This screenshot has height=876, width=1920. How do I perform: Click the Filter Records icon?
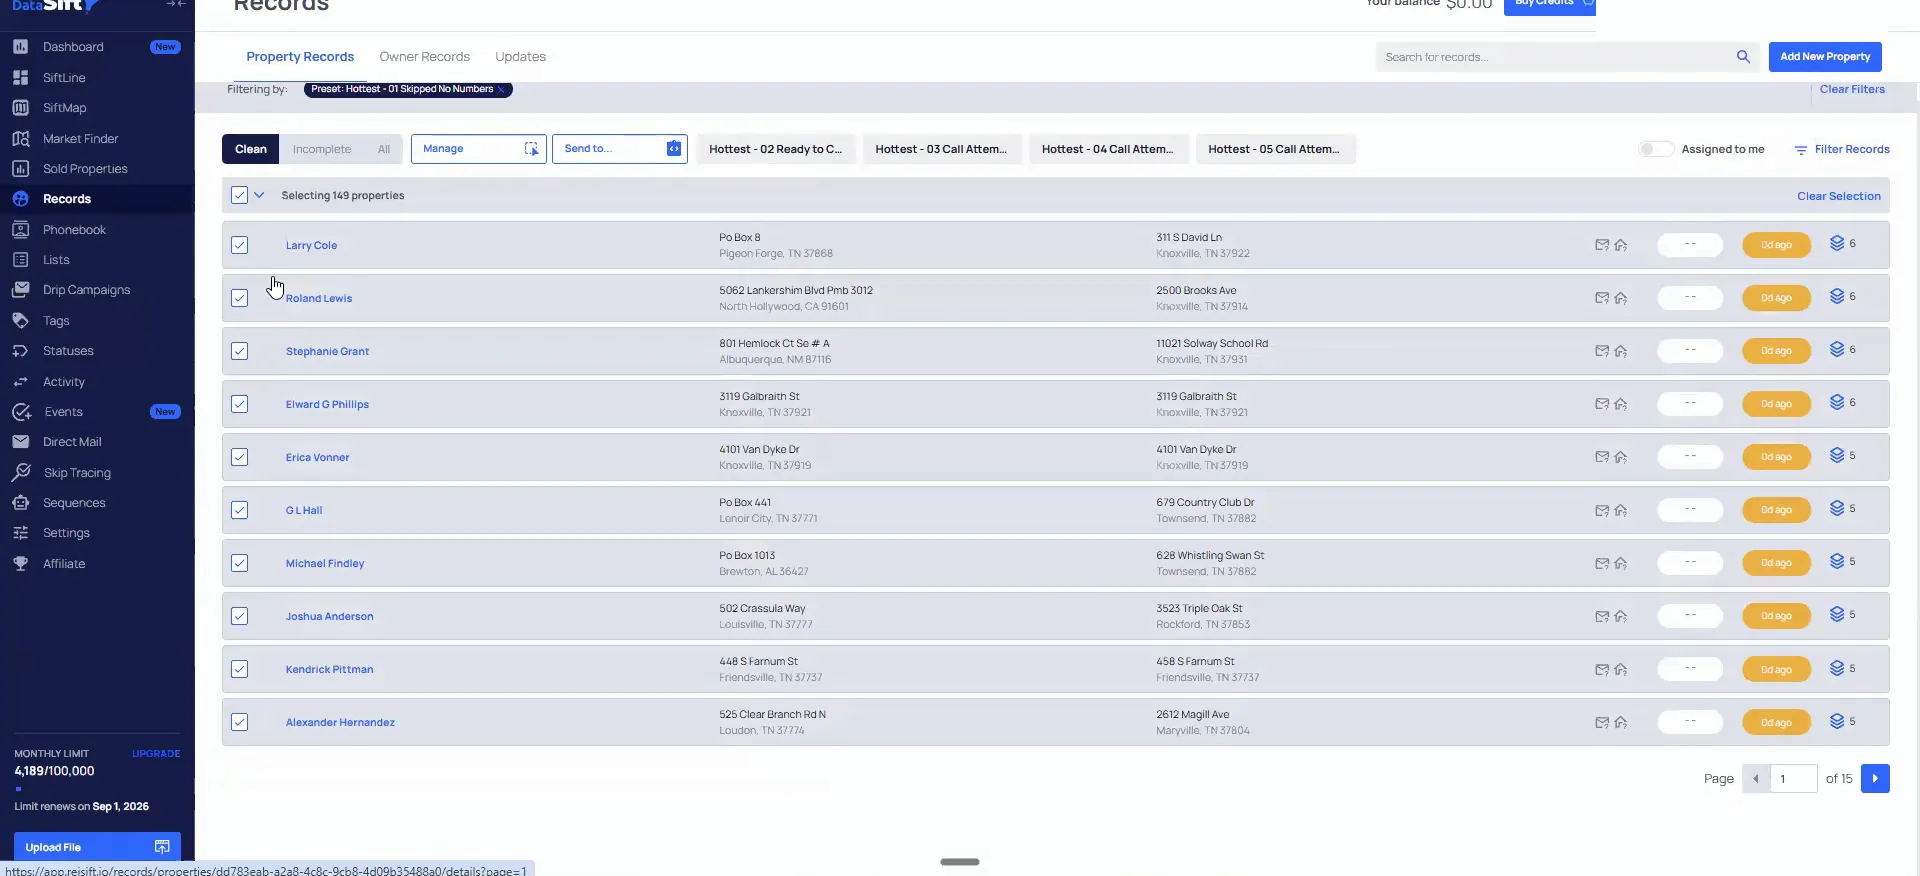1800,150
